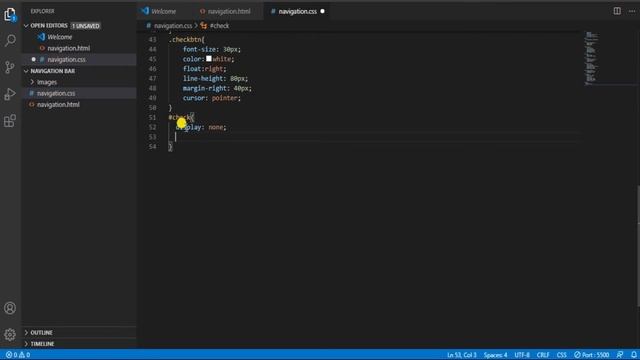The width and height of the screenshot is (640, 360).
Task: Switch to the navigation.html tab
Action: (x=229, y=11)
